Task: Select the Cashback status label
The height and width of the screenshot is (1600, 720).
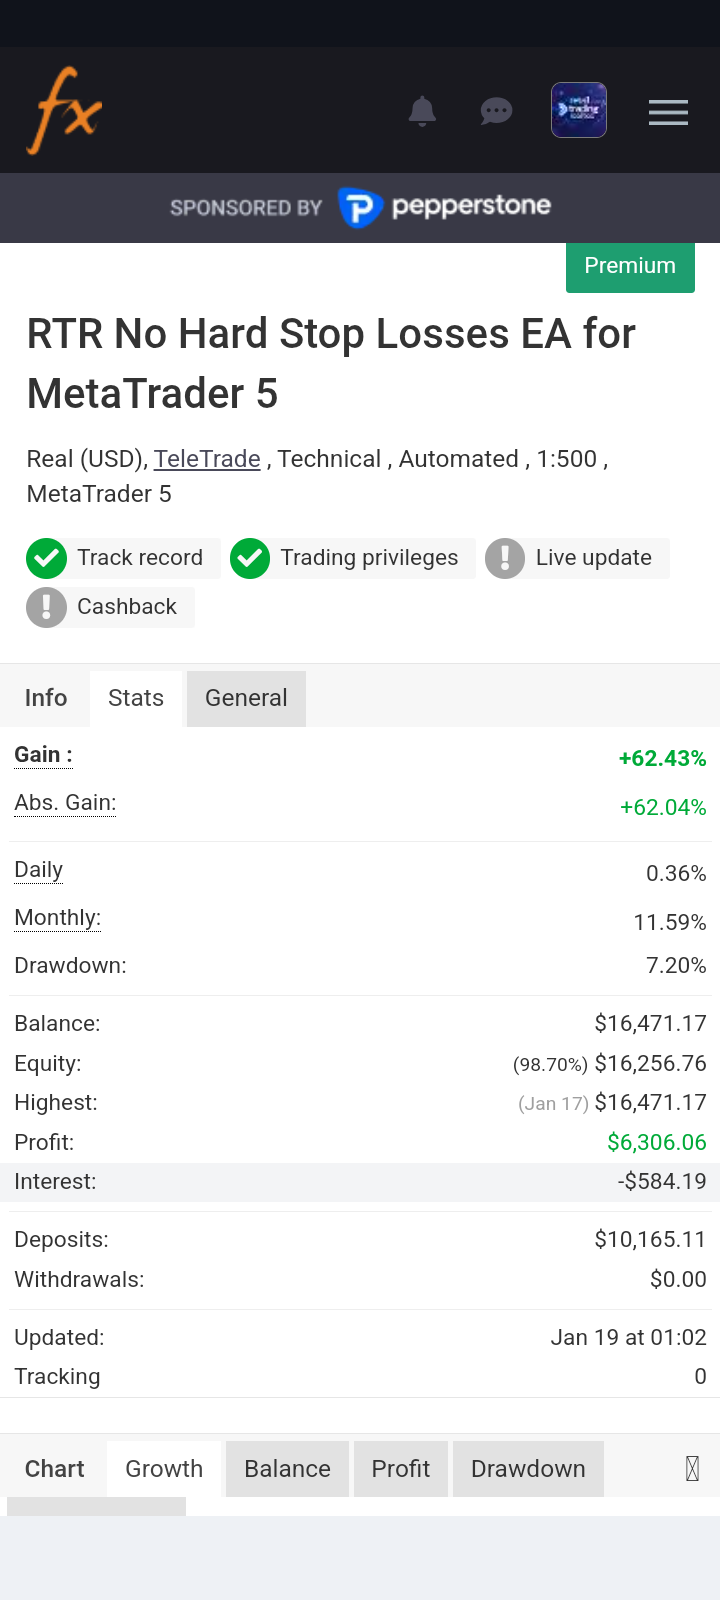Action: (x=127, y=607)
